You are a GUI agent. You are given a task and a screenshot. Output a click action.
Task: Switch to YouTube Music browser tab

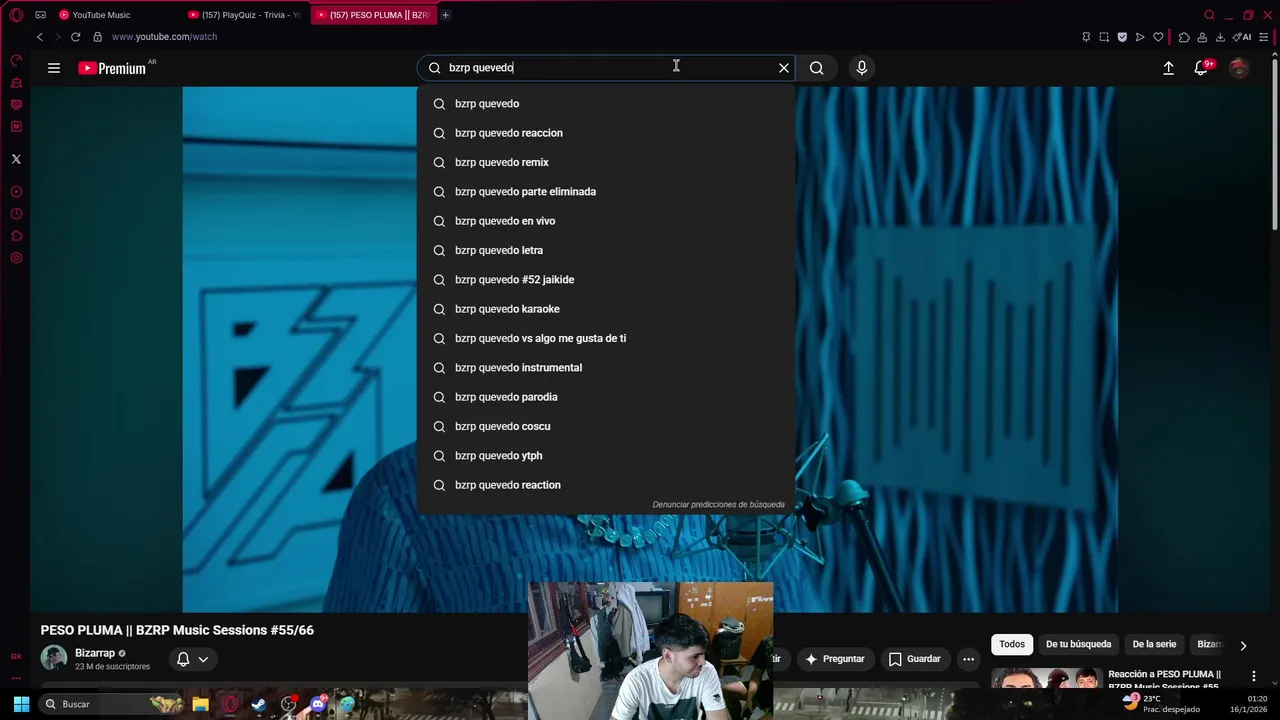(x=117, y=15)
